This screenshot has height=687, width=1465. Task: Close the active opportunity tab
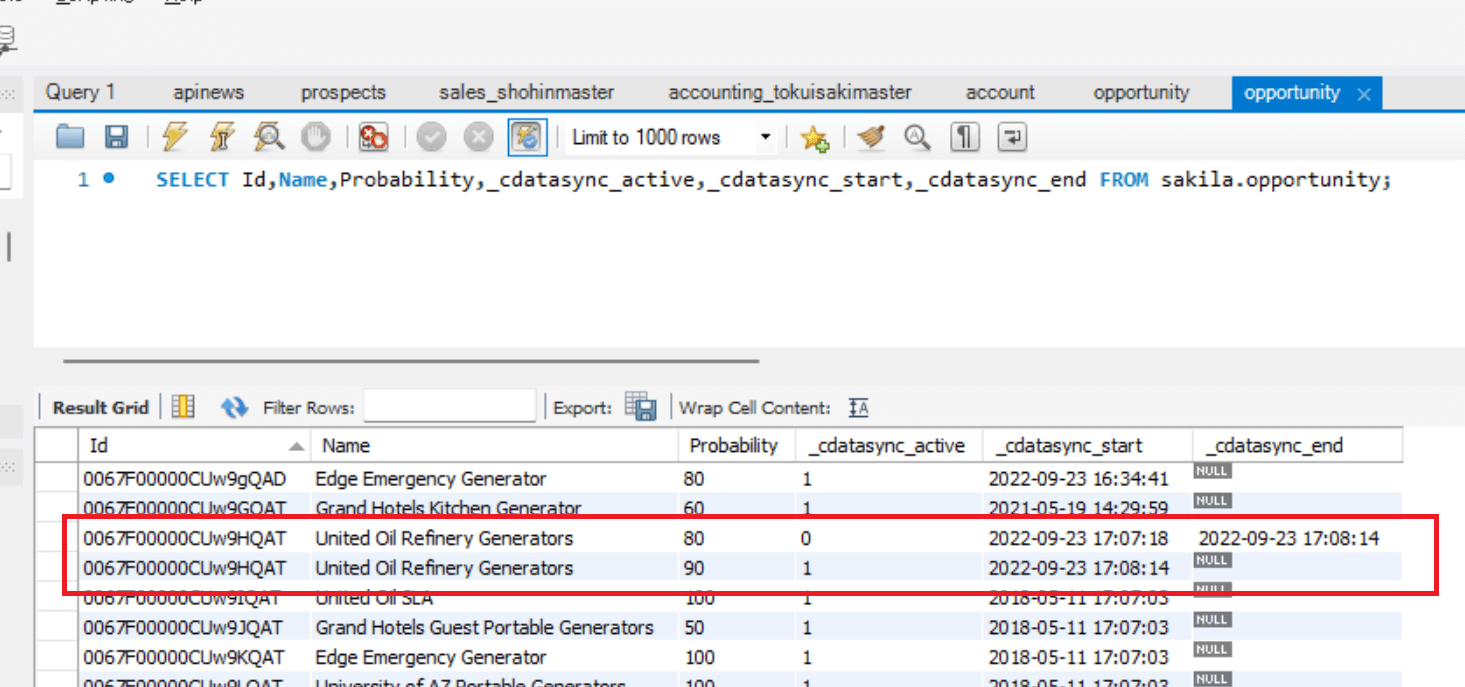[x=1363, y=94]
